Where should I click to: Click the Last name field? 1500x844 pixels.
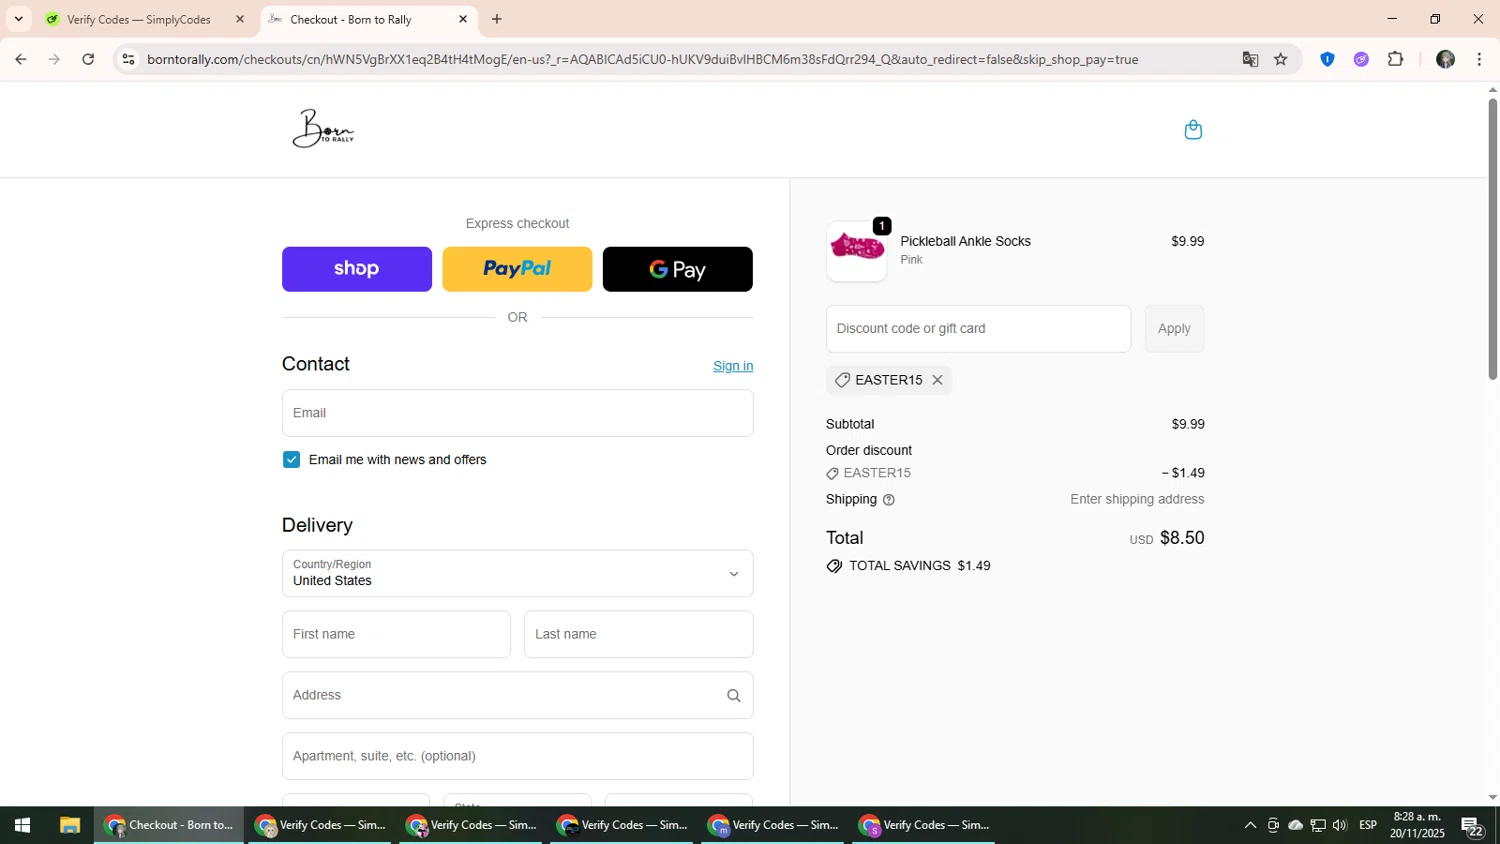point(638,634)
